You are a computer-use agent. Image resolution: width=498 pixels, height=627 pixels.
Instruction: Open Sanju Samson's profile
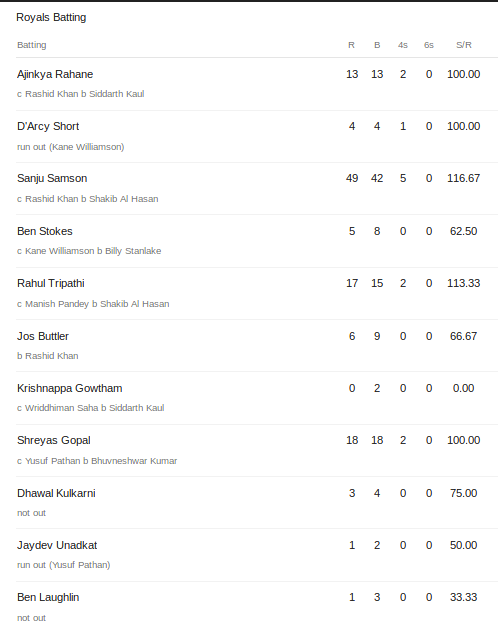tap(52, 178)
